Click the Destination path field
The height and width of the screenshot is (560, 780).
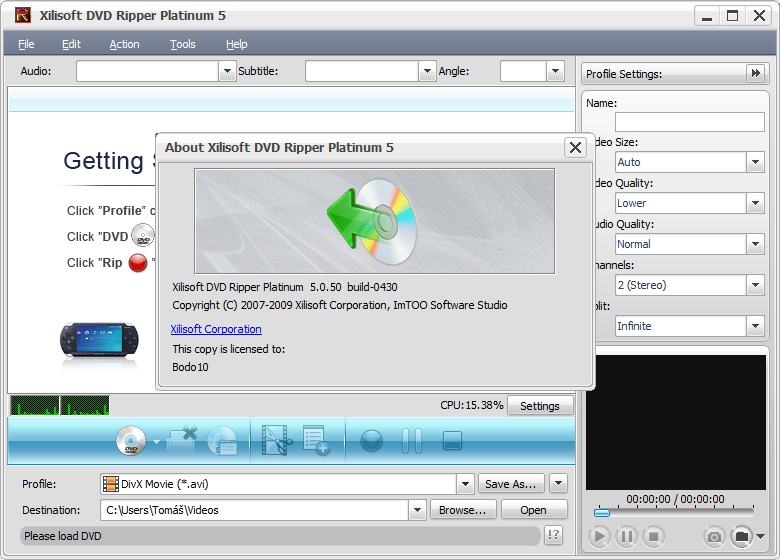[x=255, y=510]
